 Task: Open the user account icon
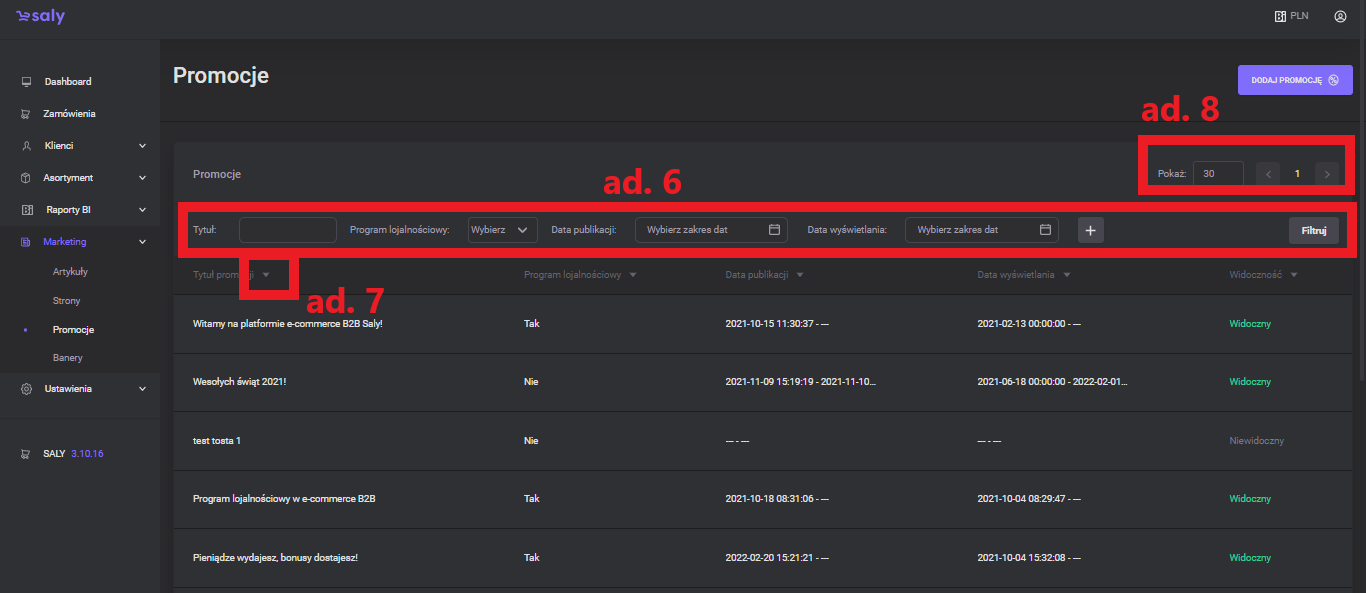(x=1340, y=17)
